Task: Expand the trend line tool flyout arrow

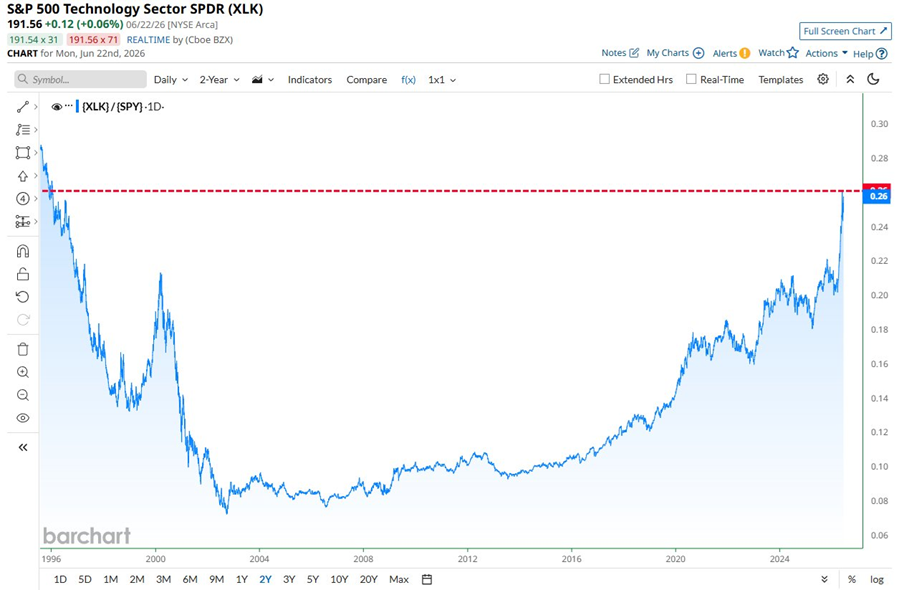Action: 36,107
